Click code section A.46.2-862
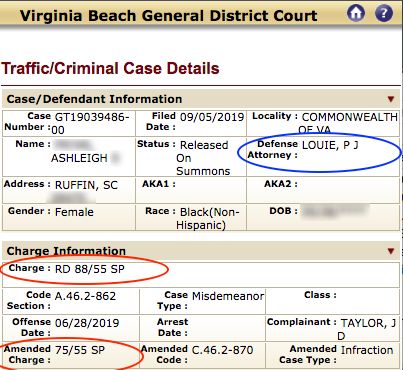This screenshot has width=403, height=370. 85,296
